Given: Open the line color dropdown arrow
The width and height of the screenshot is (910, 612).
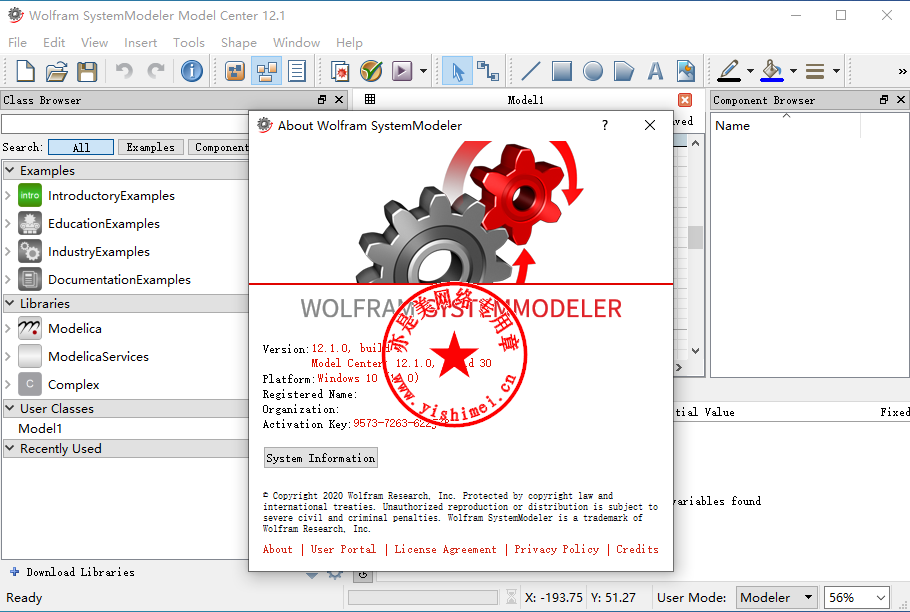Looking at the screenshot, I should [x=750, y=71].
